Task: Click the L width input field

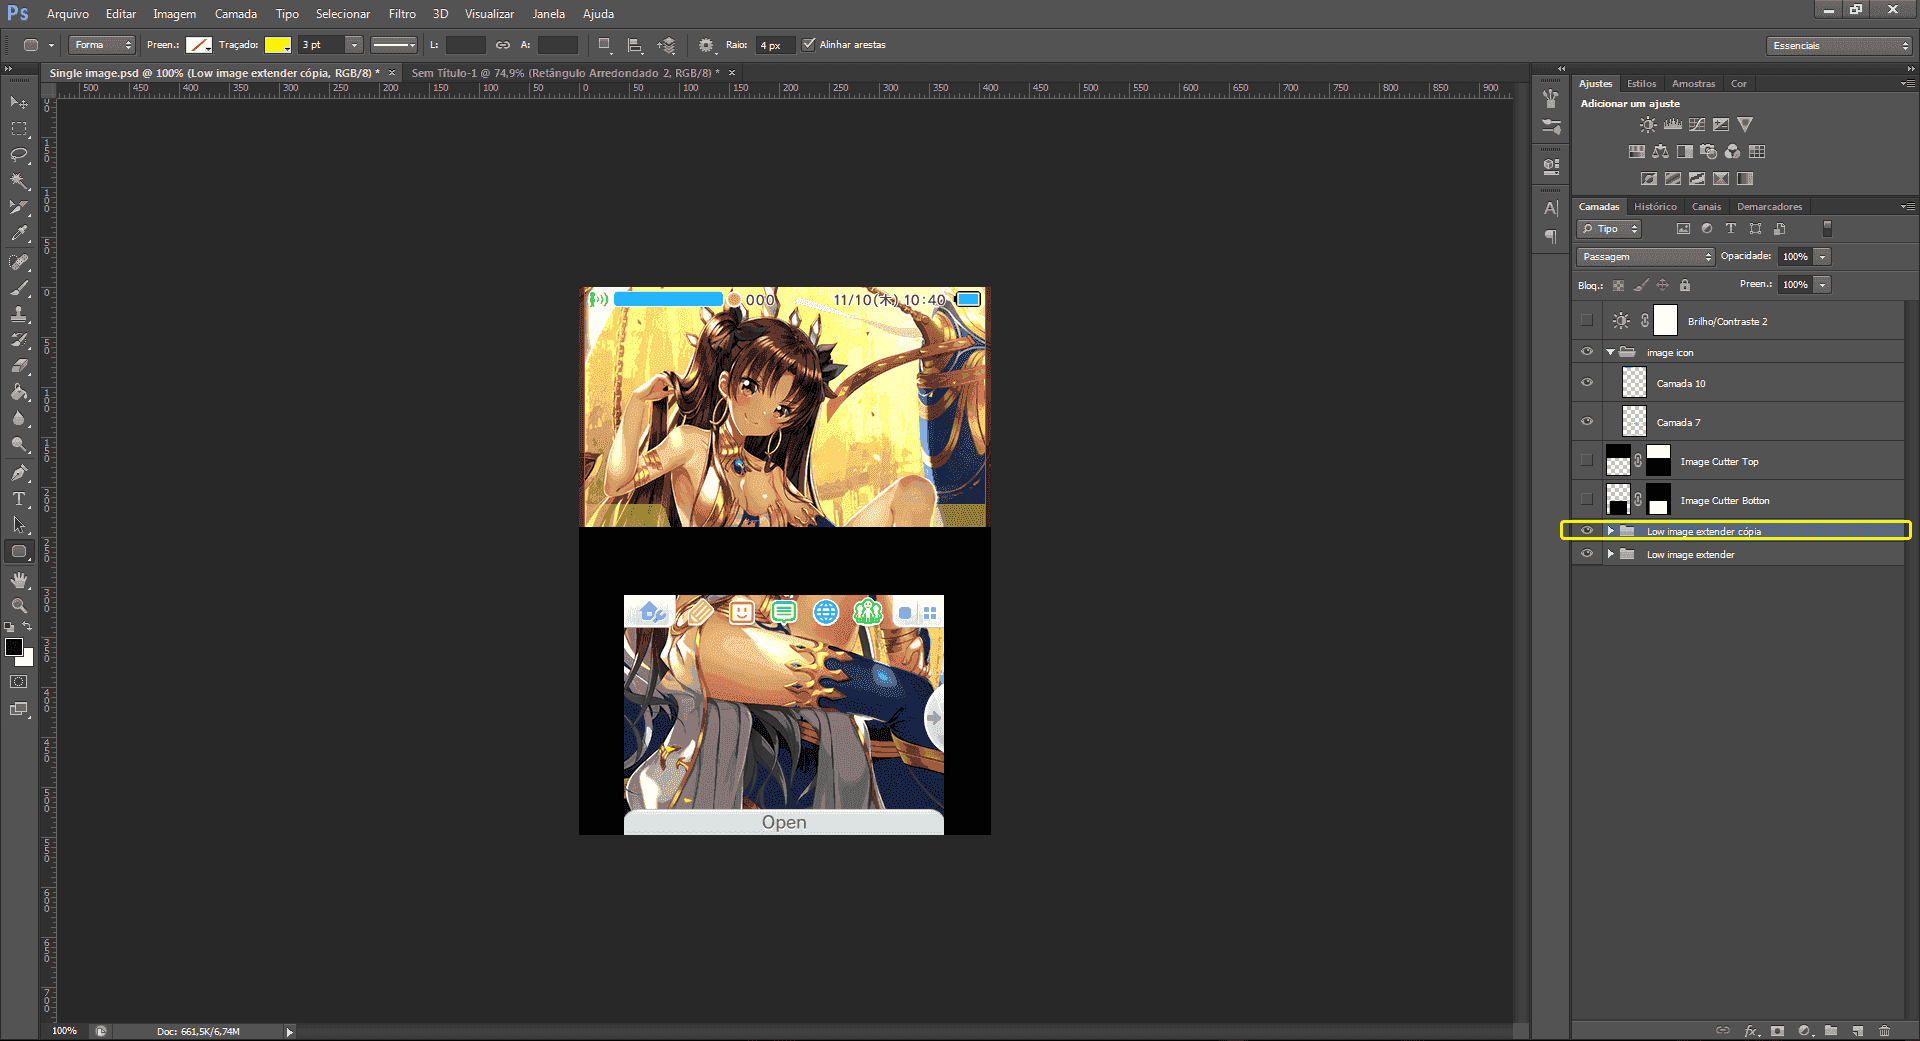Action: tap(465, 45)
